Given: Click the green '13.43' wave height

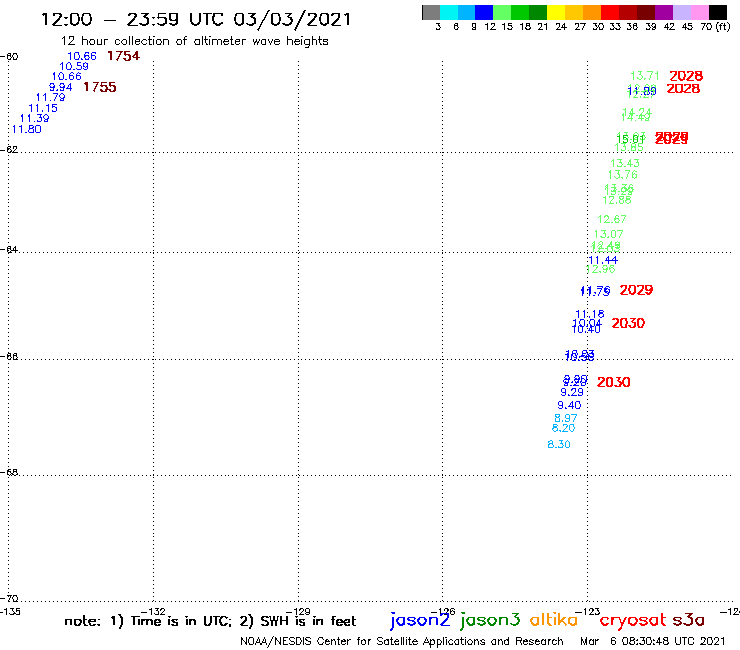Looking at the screenshot, I should pyautogui.click(x=625, y=164).
